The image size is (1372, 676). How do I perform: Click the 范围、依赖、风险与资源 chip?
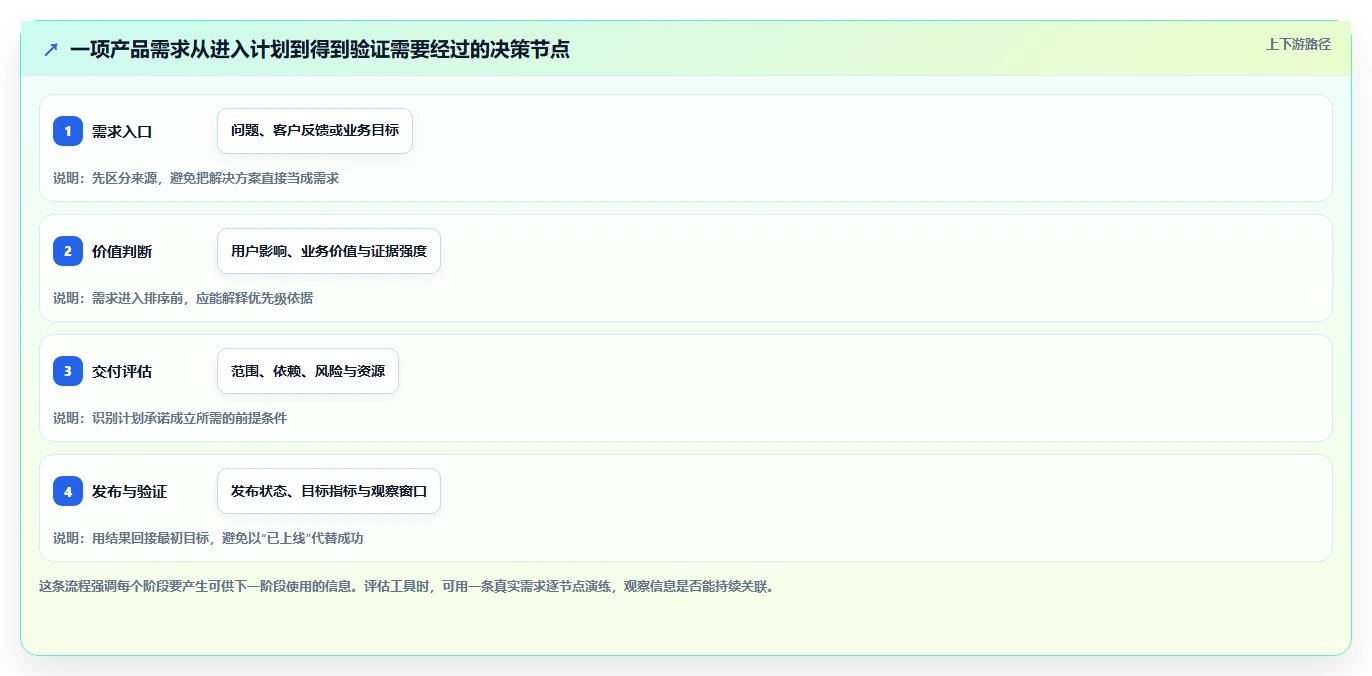point(308,371)
